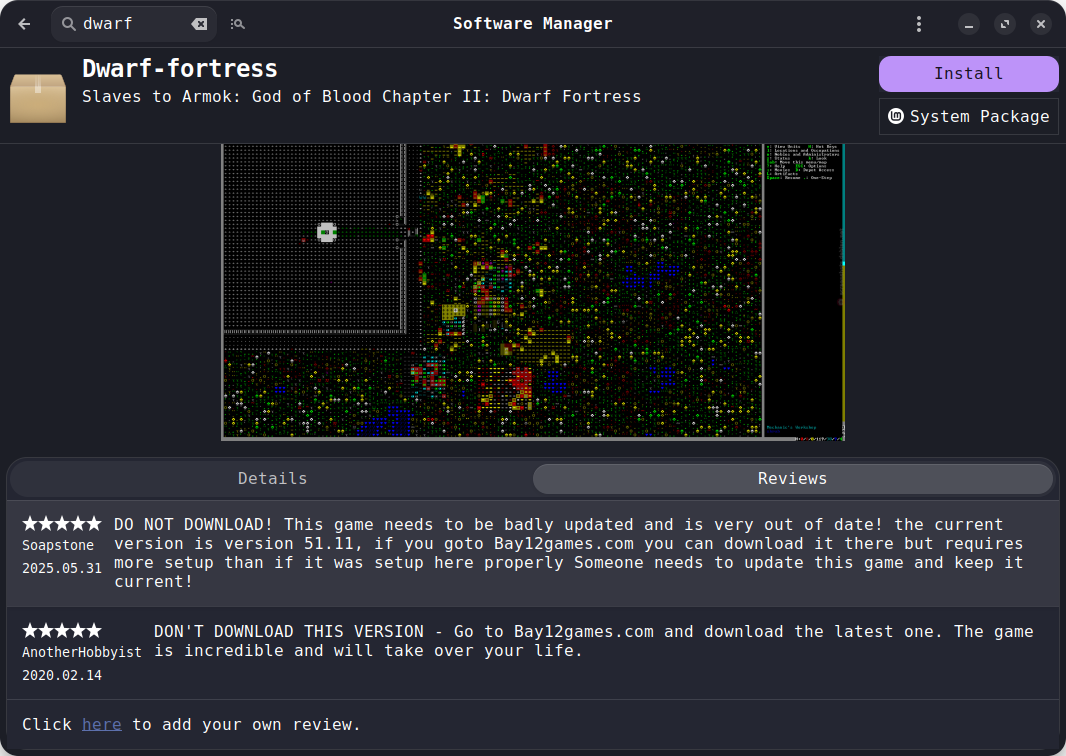Select the Reviews tab

pos(792,479)
